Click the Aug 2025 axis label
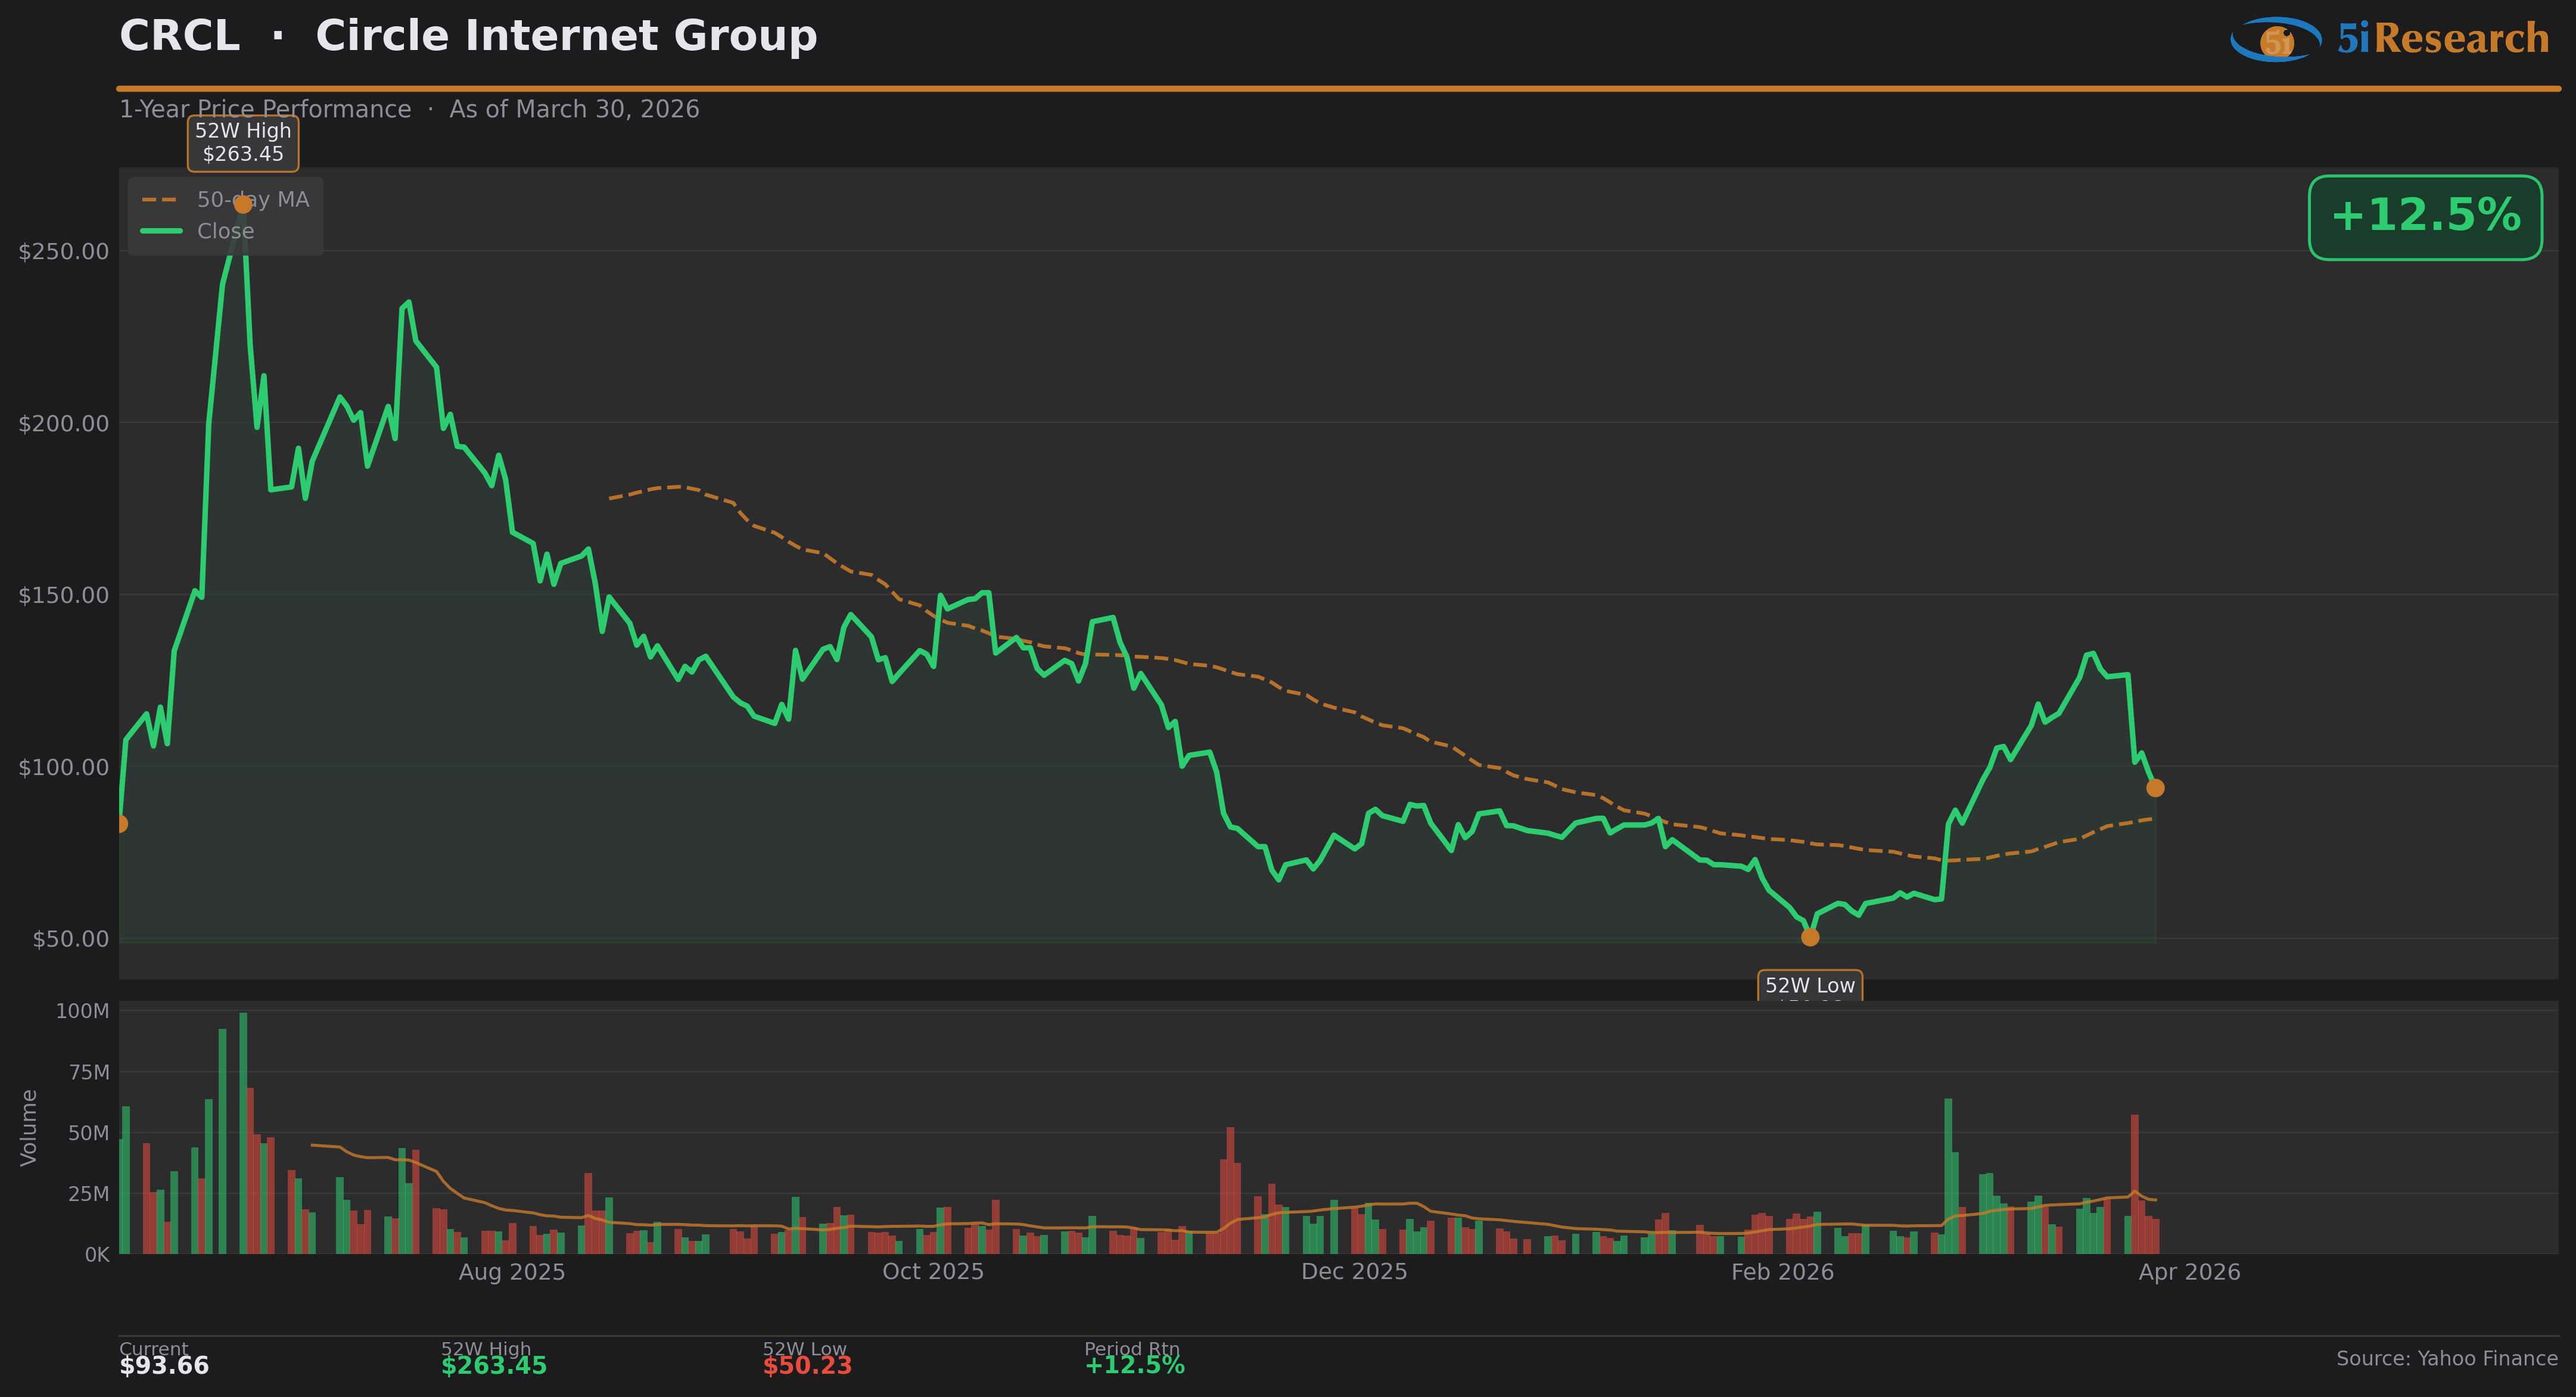The height and width of the screenshot is (1397, 2576). (512, 1272)
